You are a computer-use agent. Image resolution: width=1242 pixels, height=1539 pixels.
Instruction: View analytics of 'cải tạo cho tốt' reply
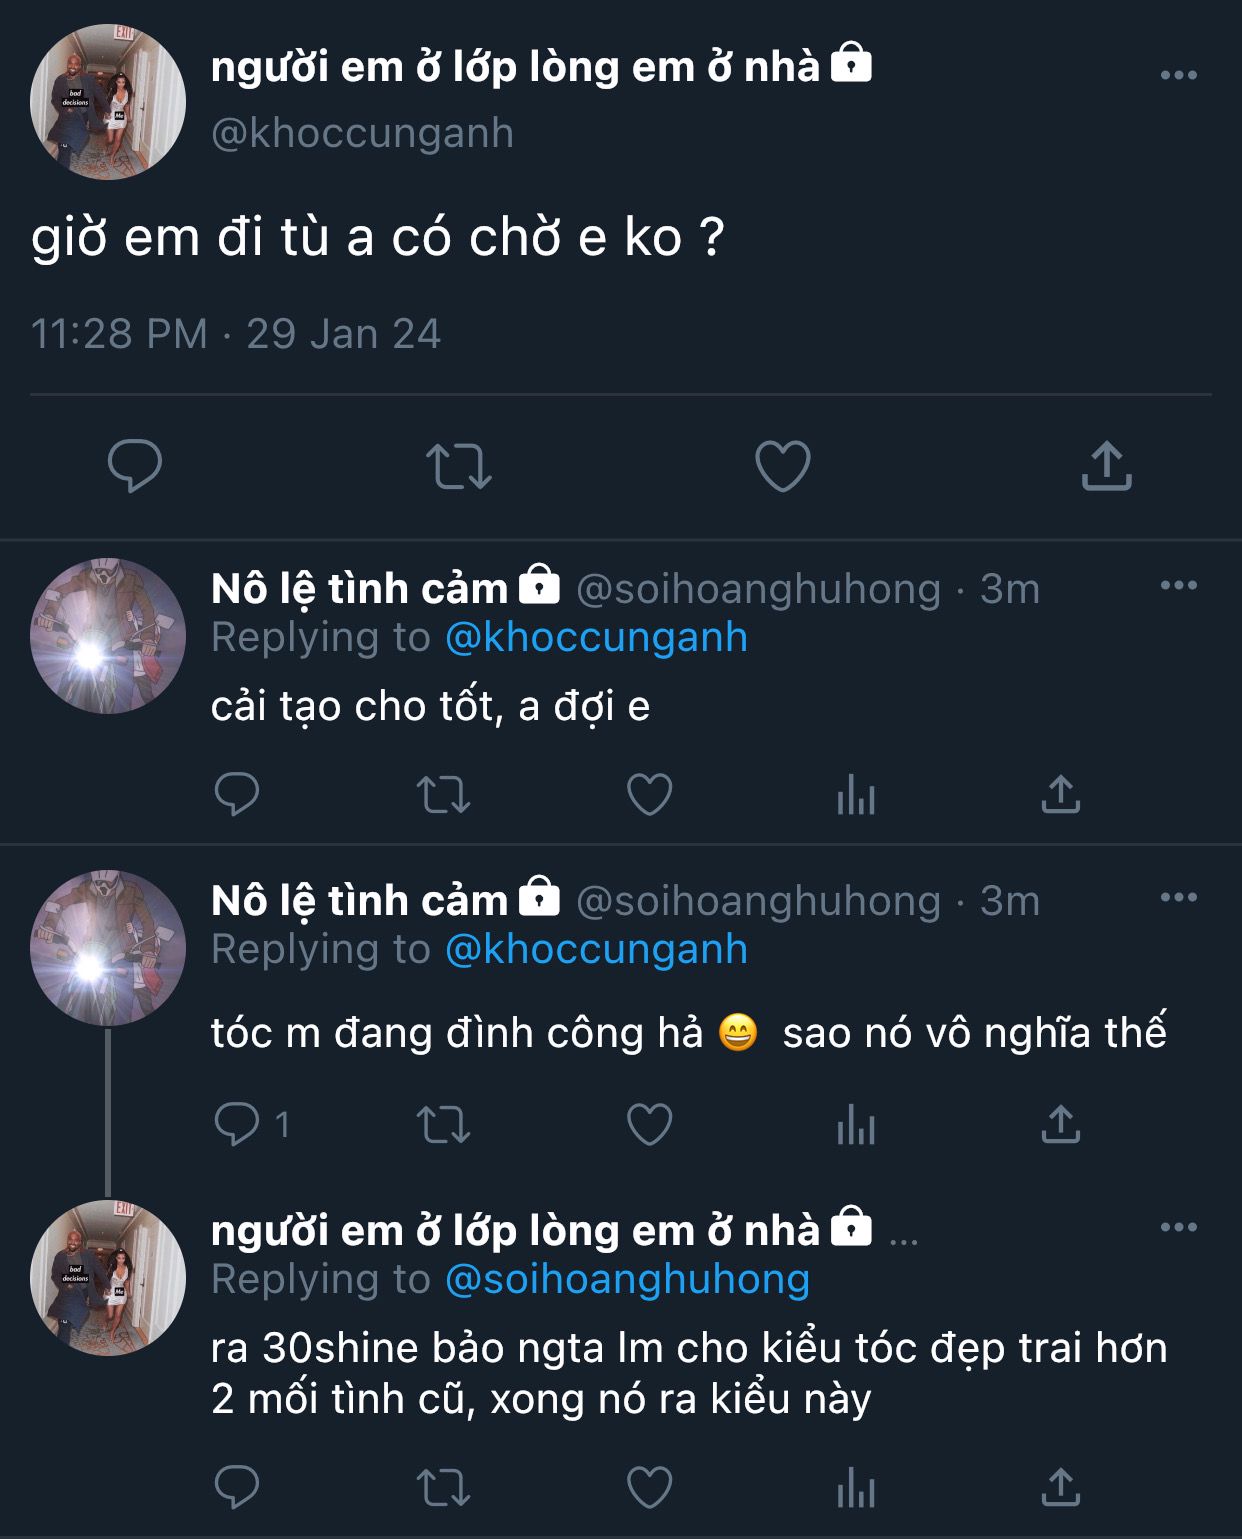pos(856,797)
